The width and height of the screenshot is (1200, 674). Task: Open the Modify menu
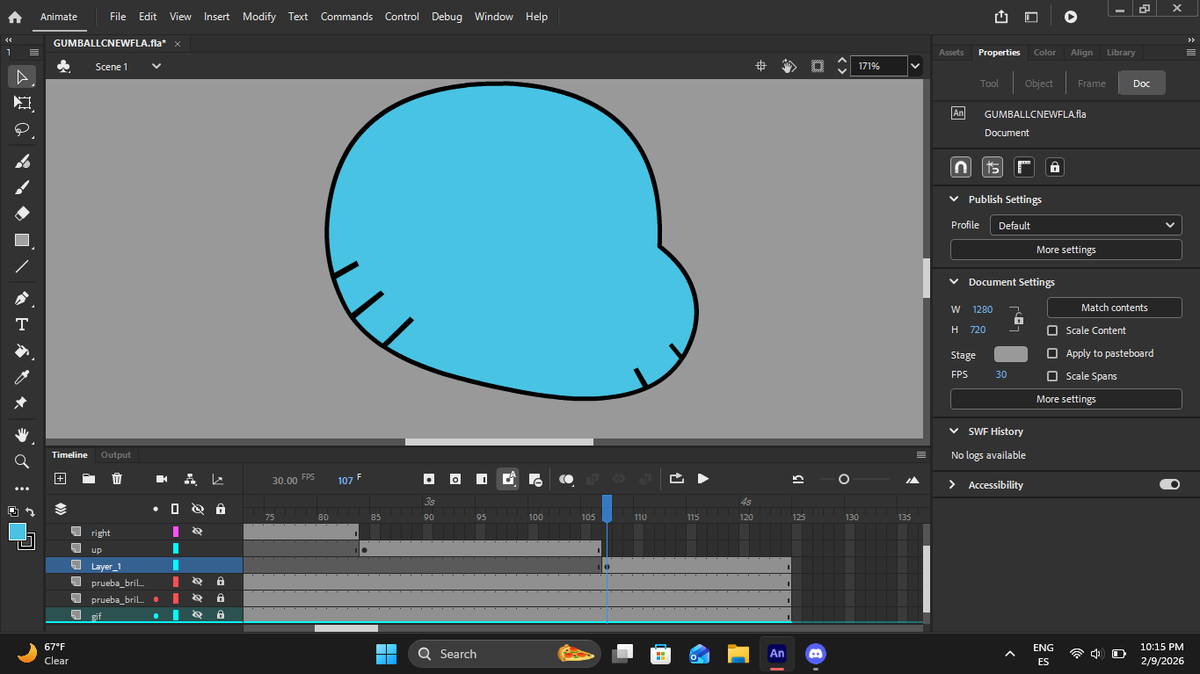pos(259,16)
